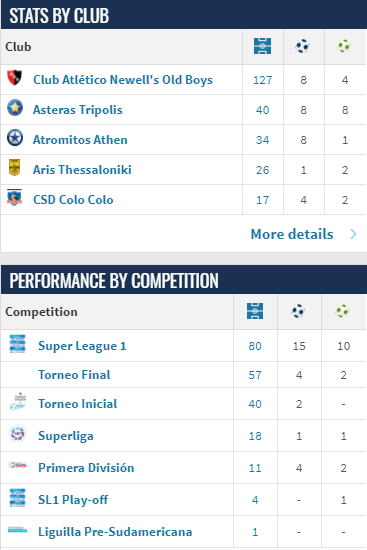Click the Aris Thessaloniki yellow crest

[14, 168]
